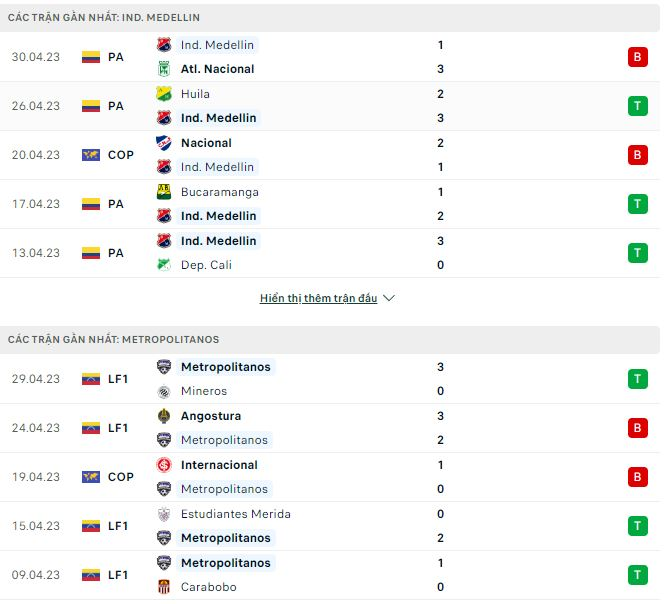Select the 'Các trận gần nhất: Ind. Medellin' header

(x=104, y=18)
